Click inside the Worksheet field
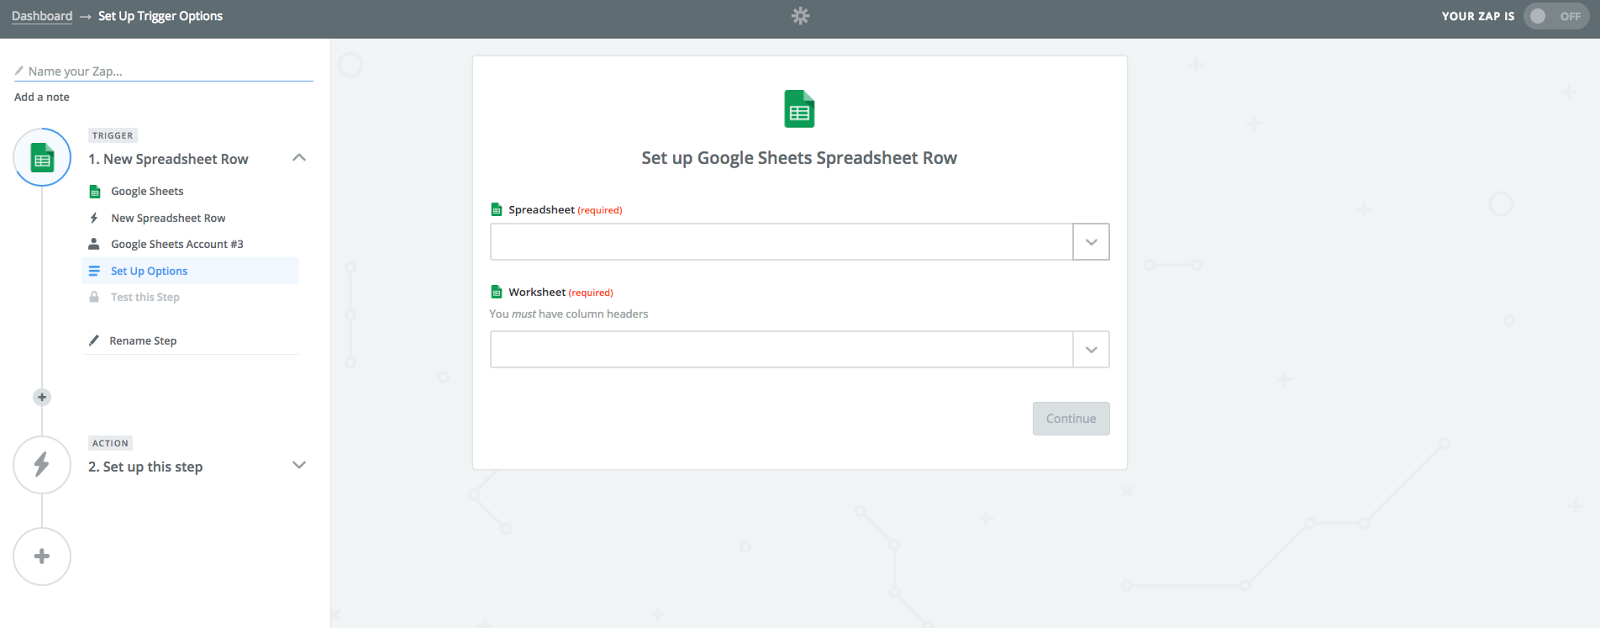The image size is (1600, 628). (781, 350)
